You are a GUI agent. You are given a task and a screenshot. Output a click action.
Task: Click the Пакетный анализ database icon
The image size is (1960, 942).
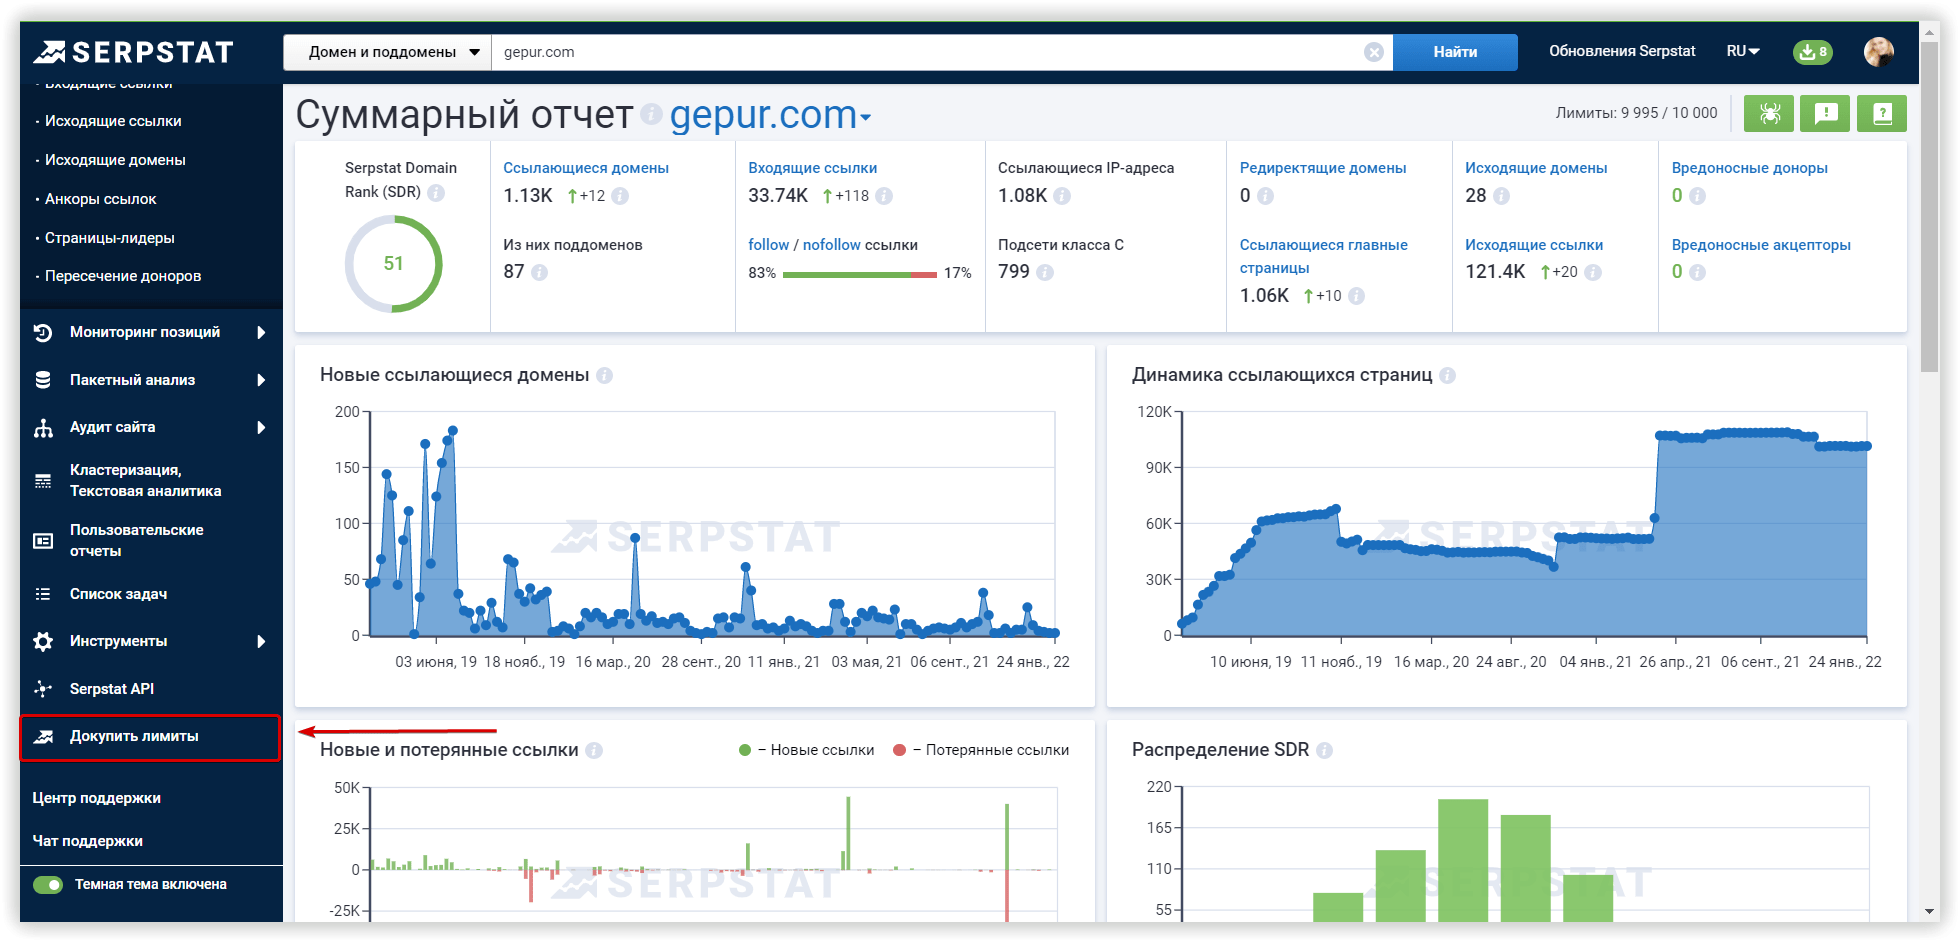pyautogui.click(x=43, y=380)
